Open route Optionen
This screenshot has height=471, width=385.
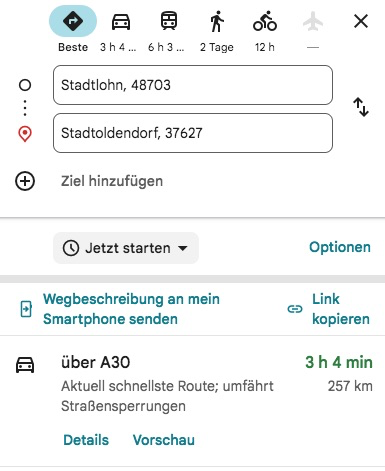tap(340, 247)
